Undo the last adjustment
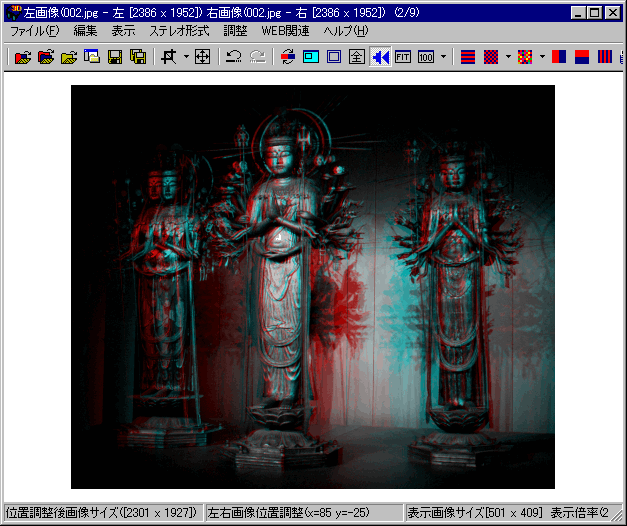This screenshot has width=627, height=526. tap(233, 57)
